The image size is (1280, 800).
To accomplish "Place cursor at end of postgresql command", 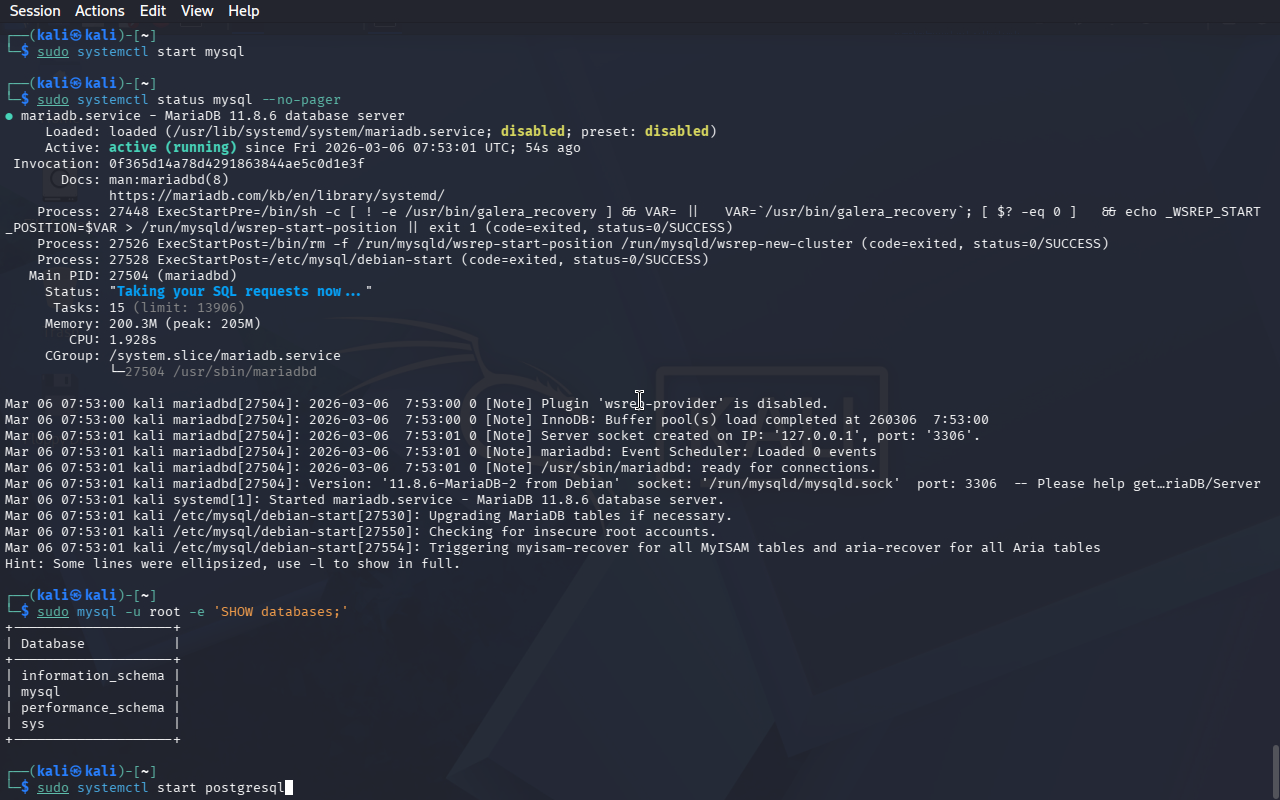I will pos(288,788).
